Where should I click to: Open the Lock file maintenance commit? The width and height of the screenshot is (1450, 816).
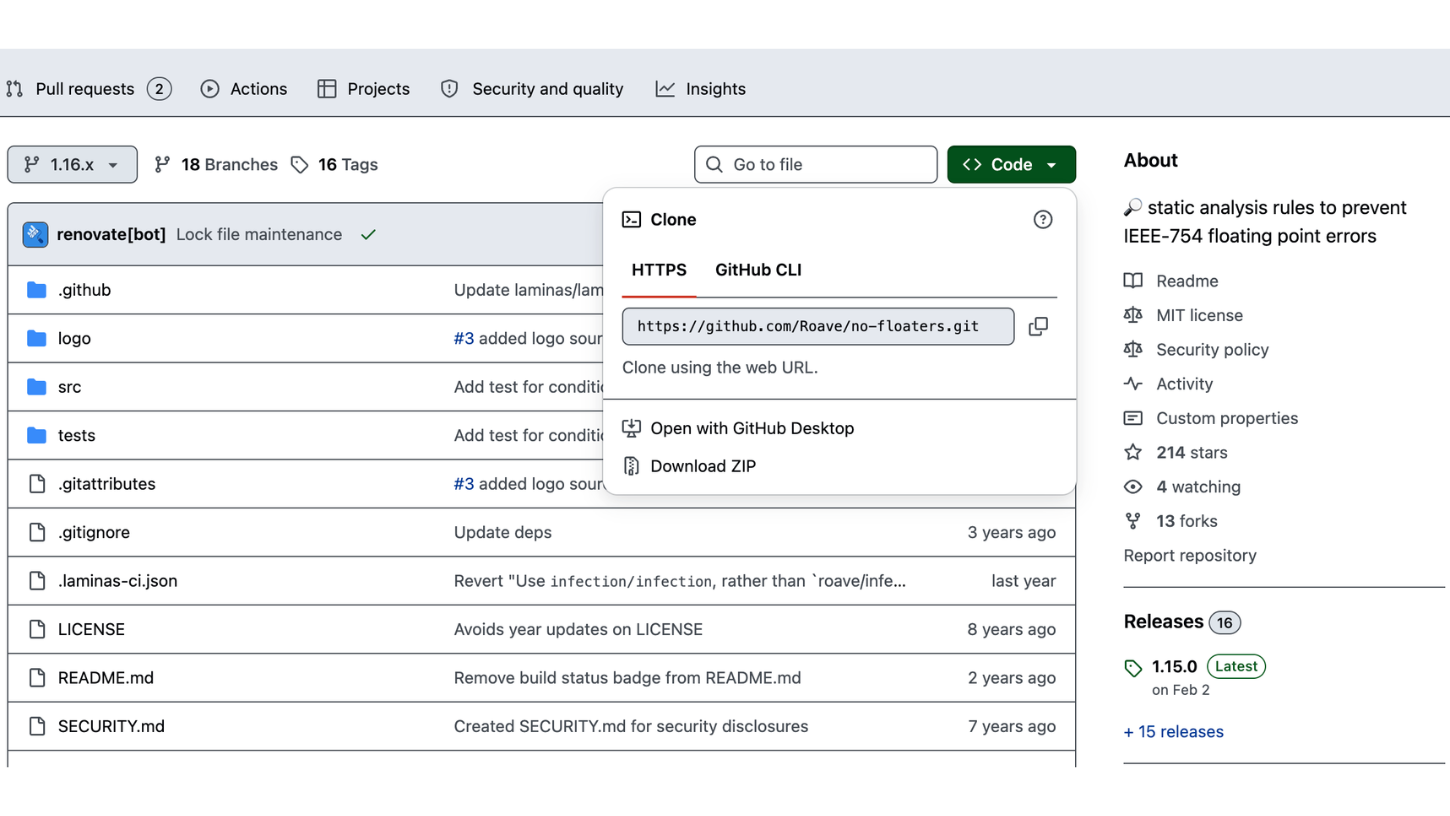259,235
